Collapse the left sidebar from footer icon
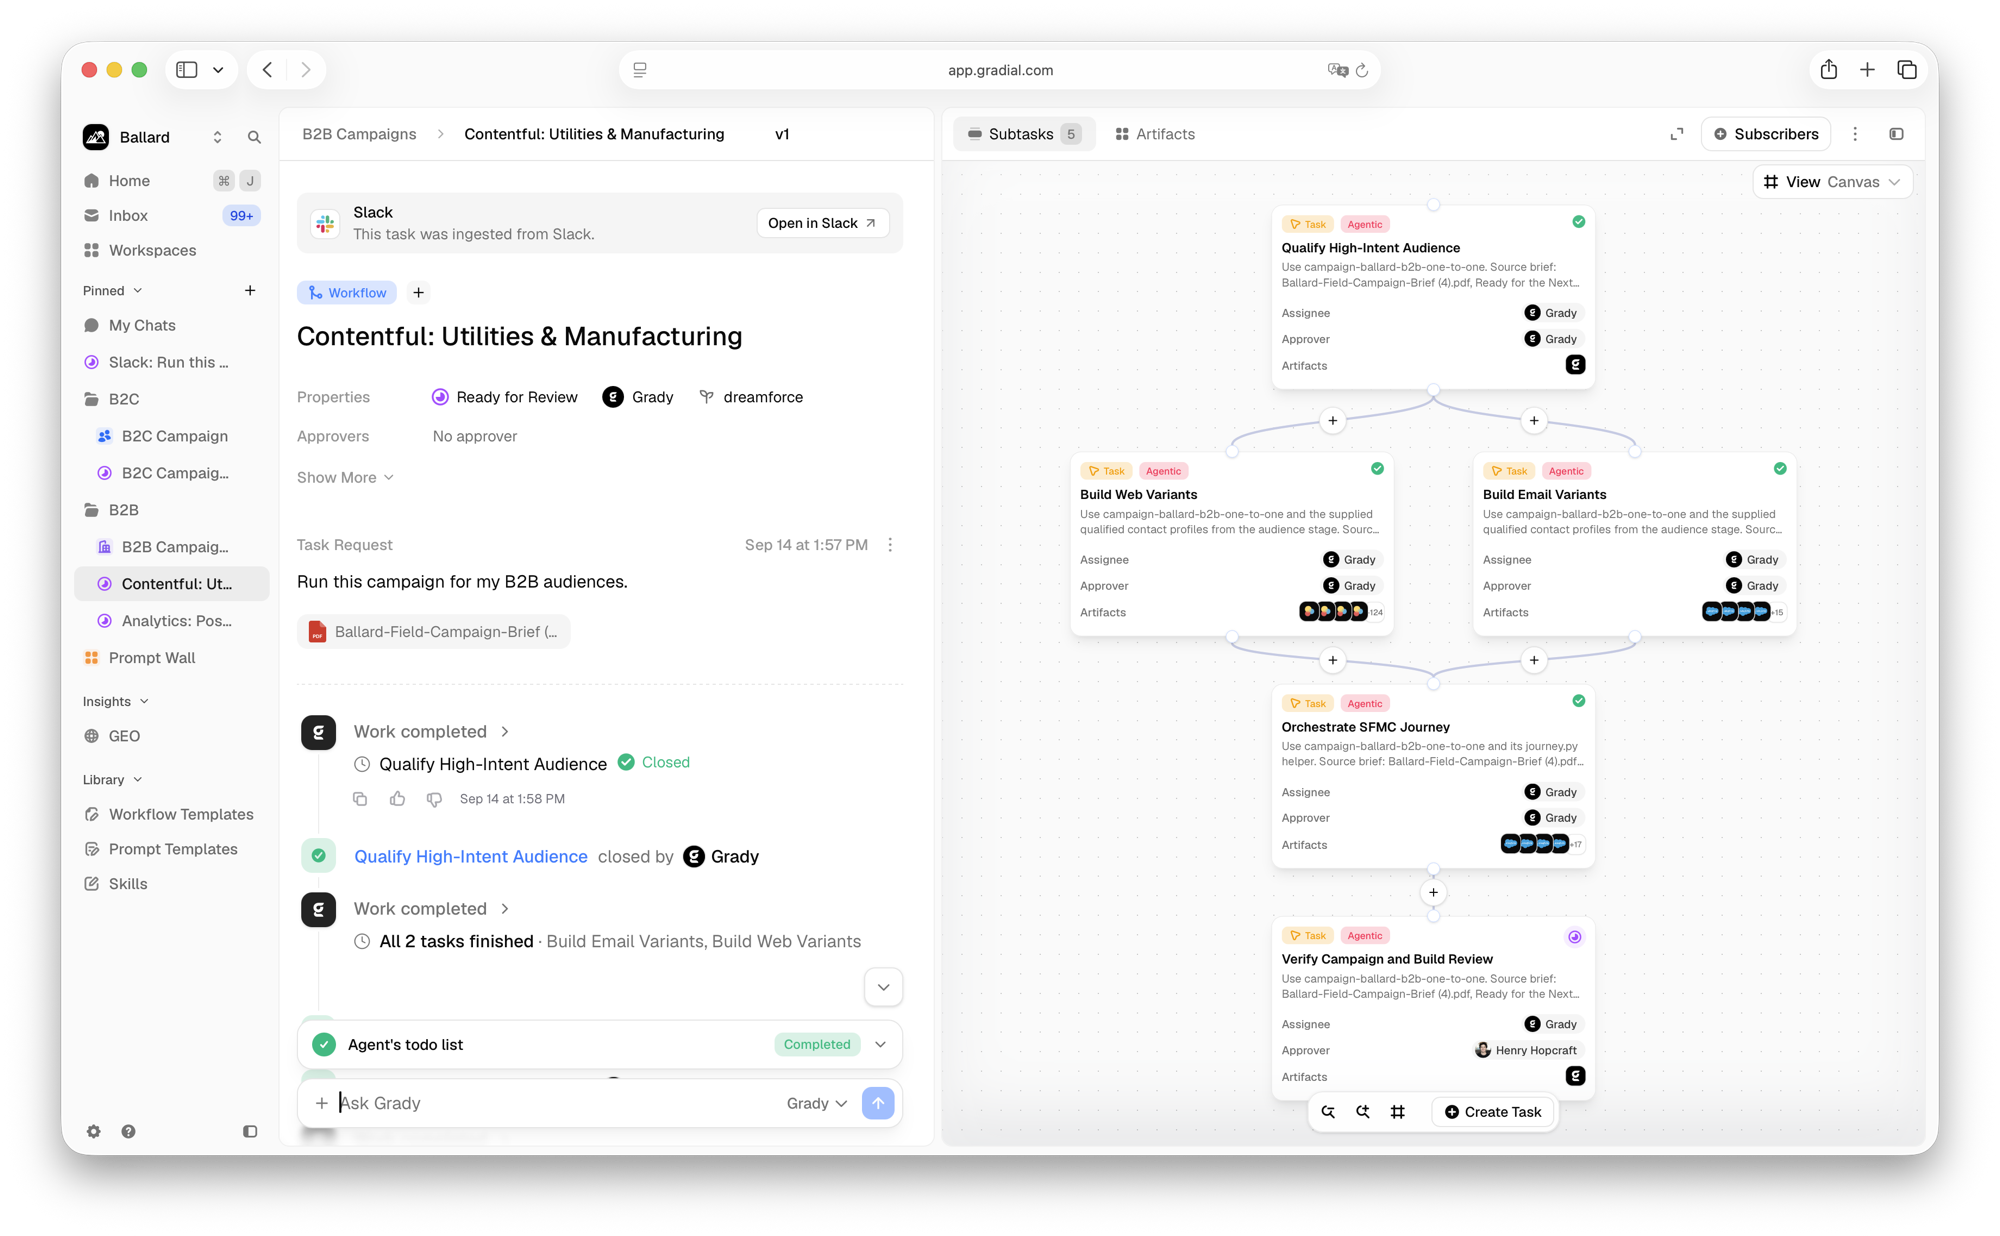This screenshot has height=1236, width=2000. coord(250,1131)
